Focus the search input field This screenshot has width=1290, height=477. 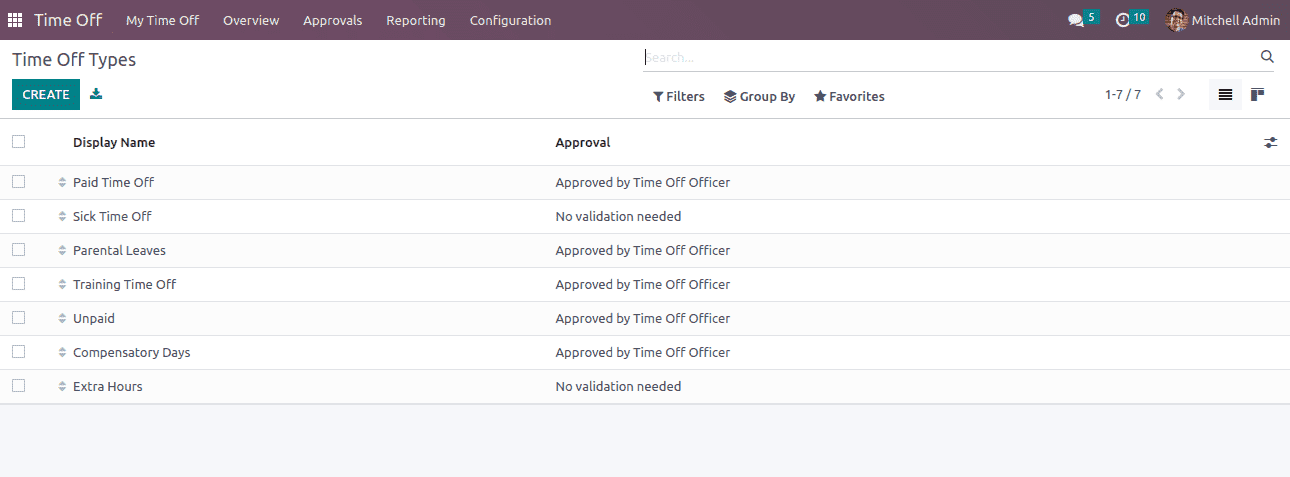coord(950,57)
